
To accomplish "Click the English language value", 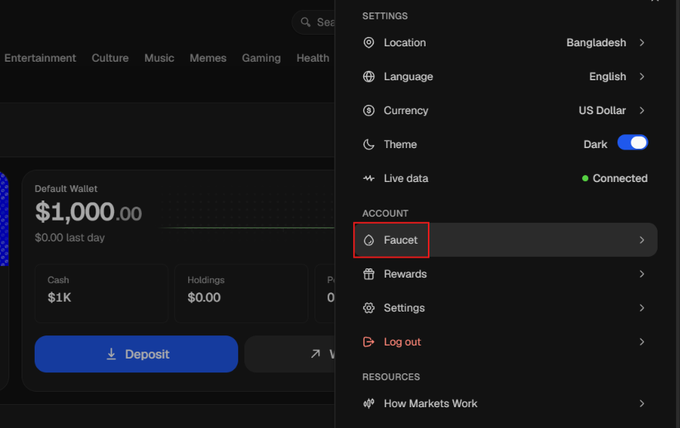I will coord(608,76).
